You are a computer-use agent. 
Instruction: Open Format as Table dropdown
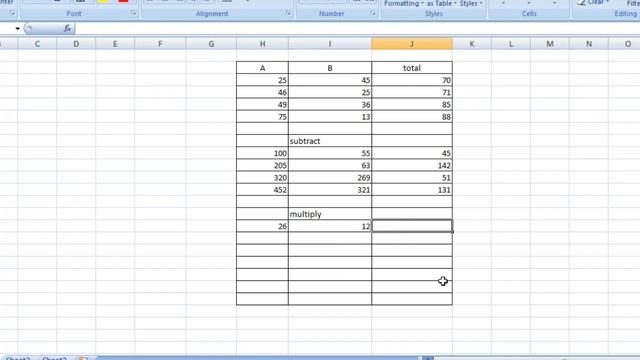[x=441, y=4]
